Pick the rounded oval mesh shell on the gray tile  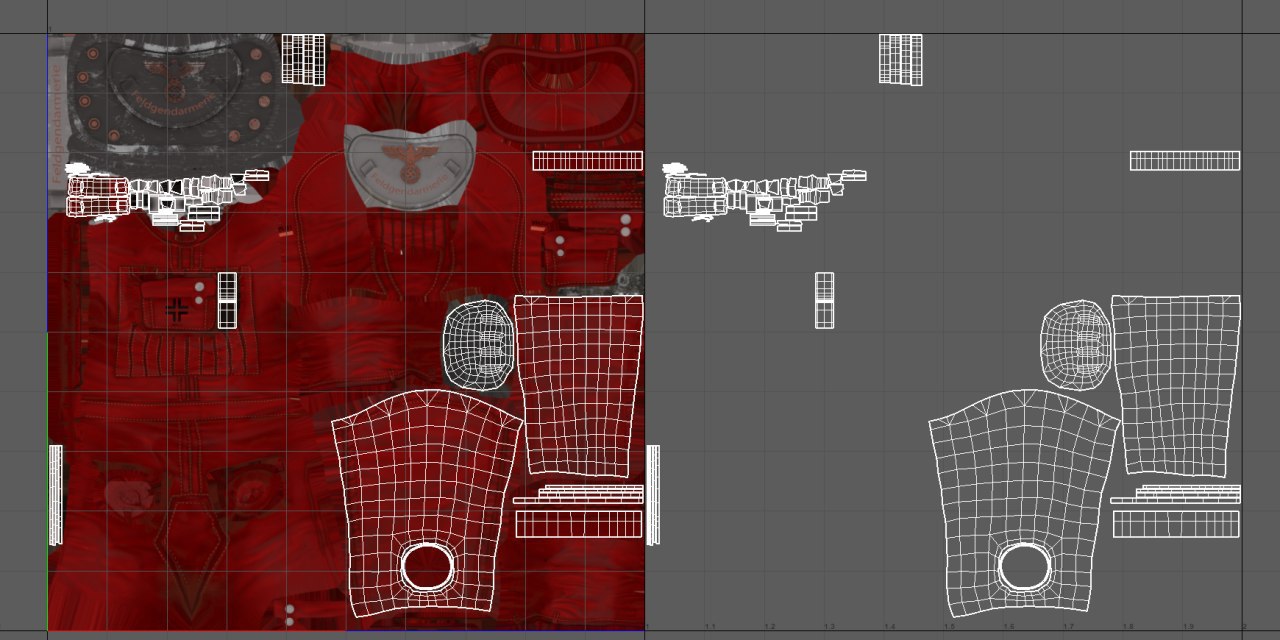point(1076,345)
